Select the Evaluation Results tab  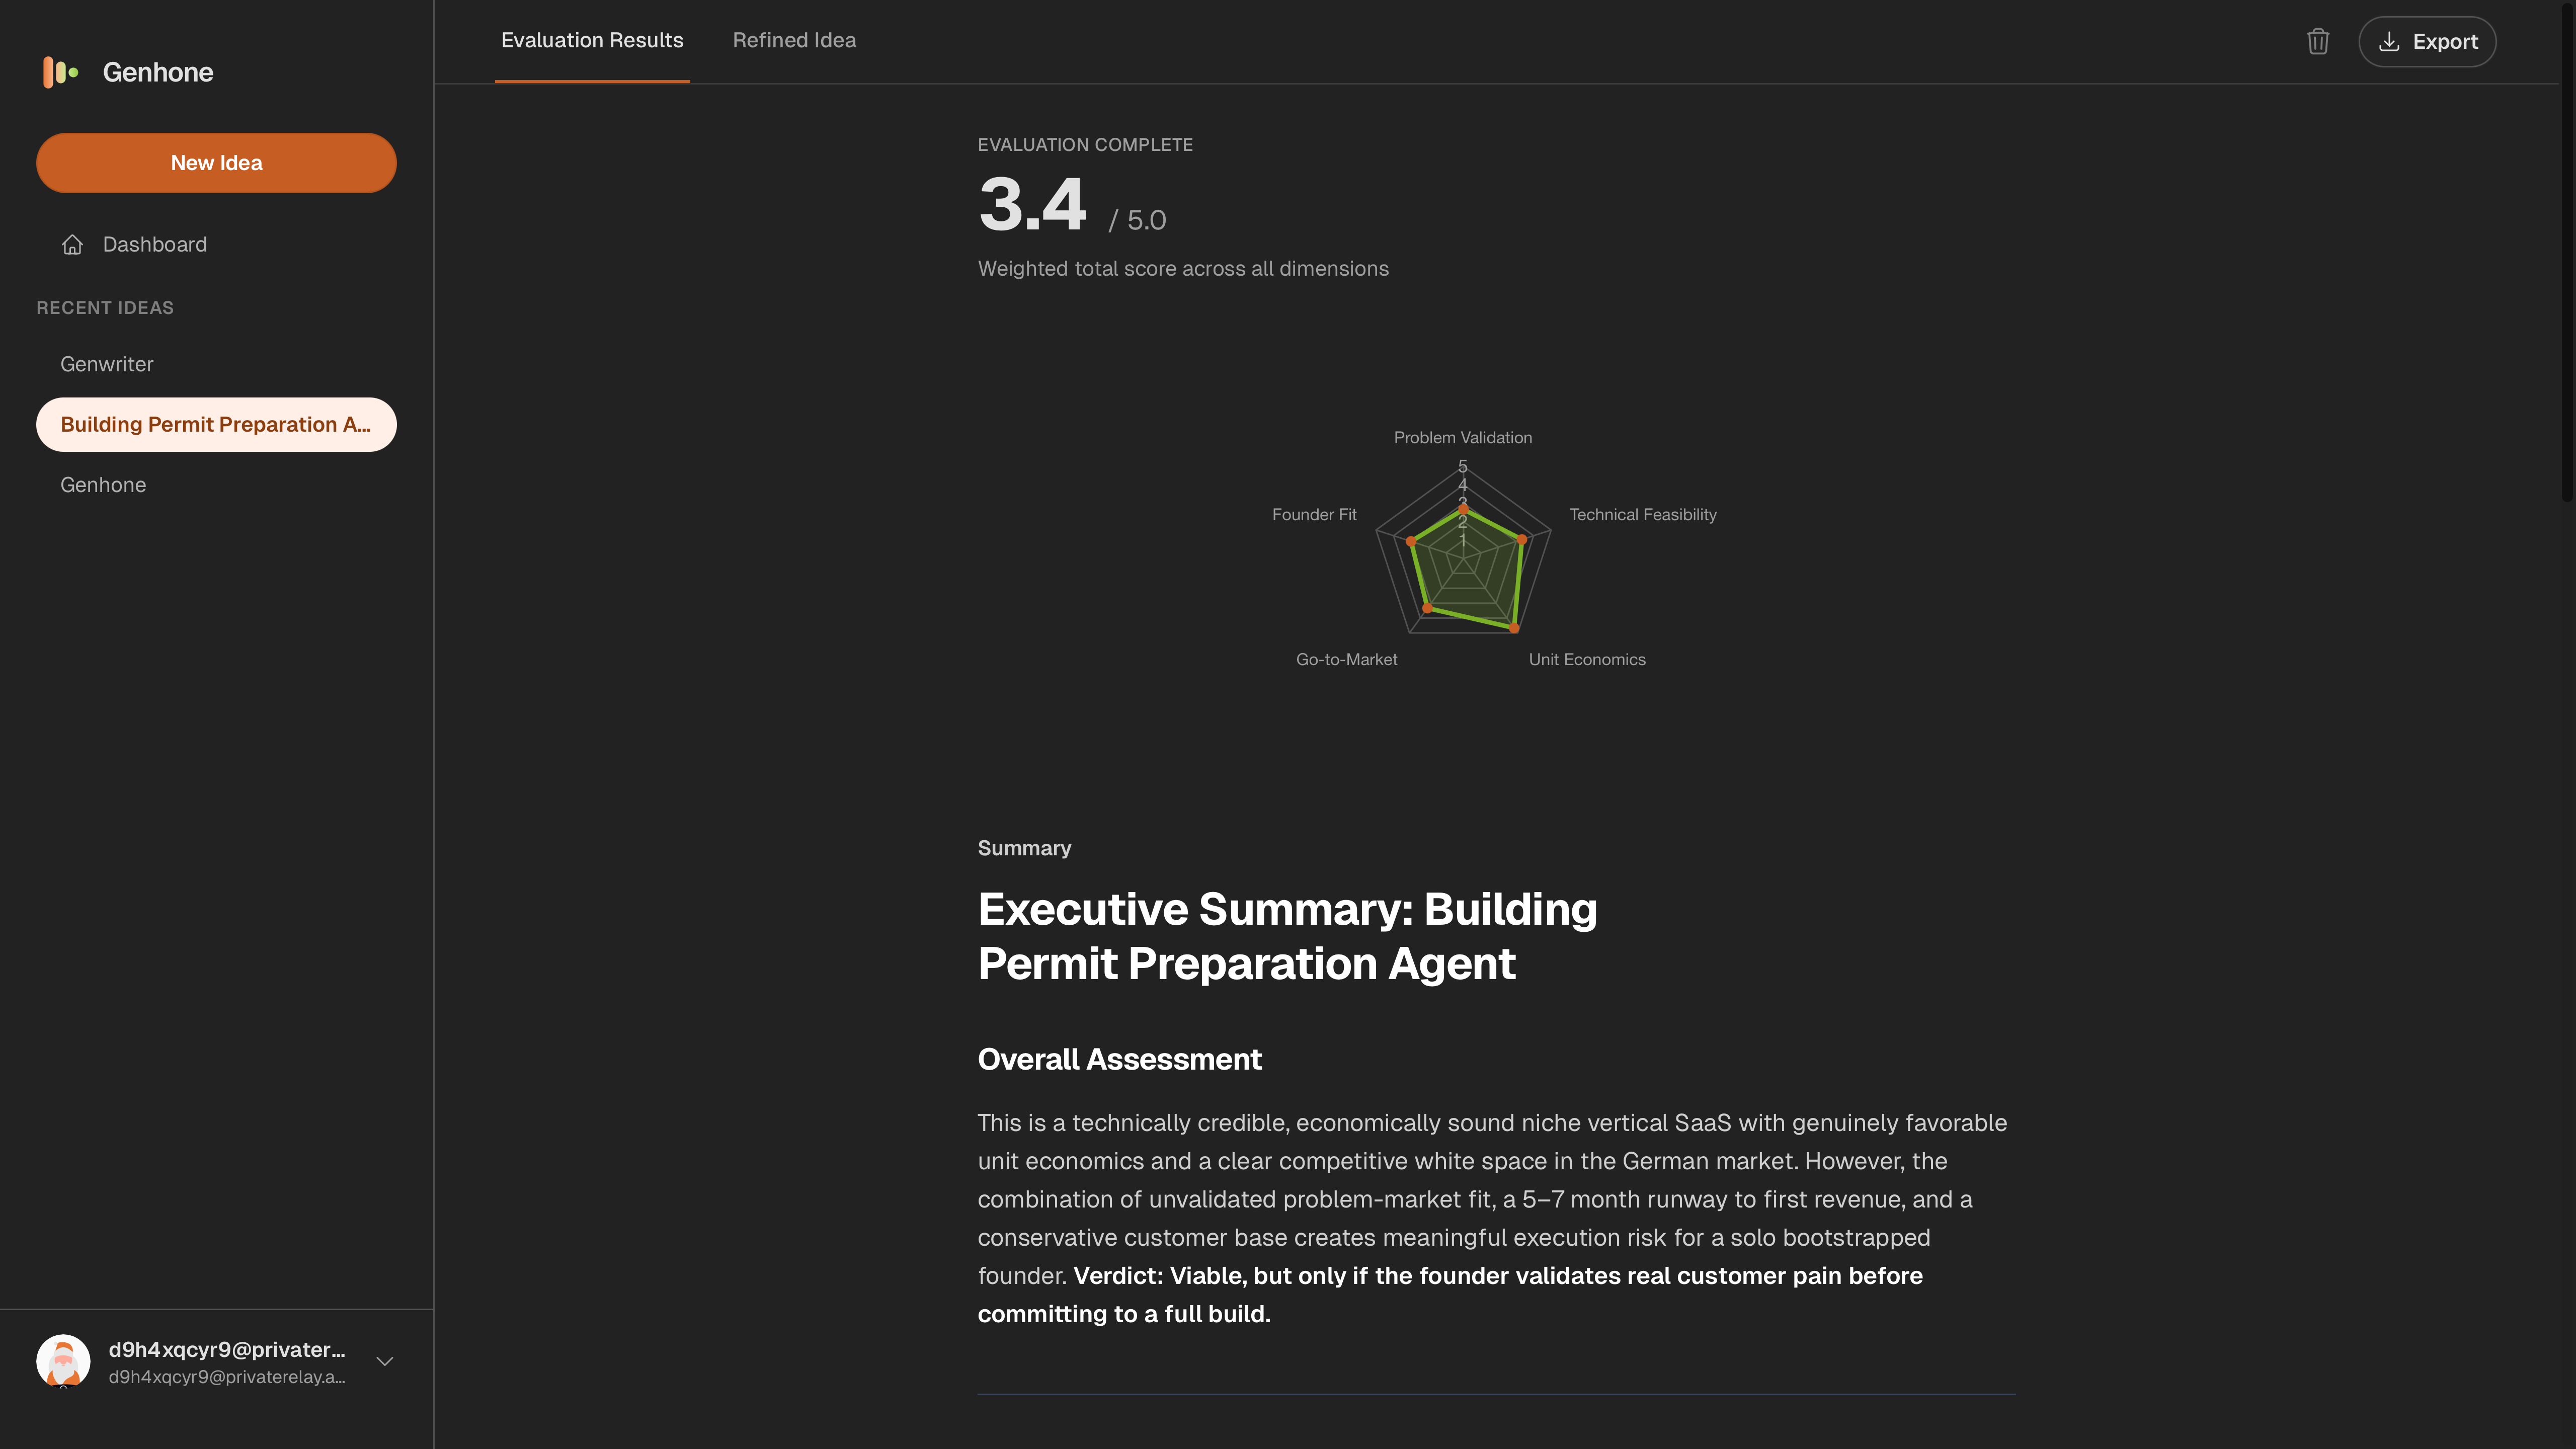[x=592, y=41]
